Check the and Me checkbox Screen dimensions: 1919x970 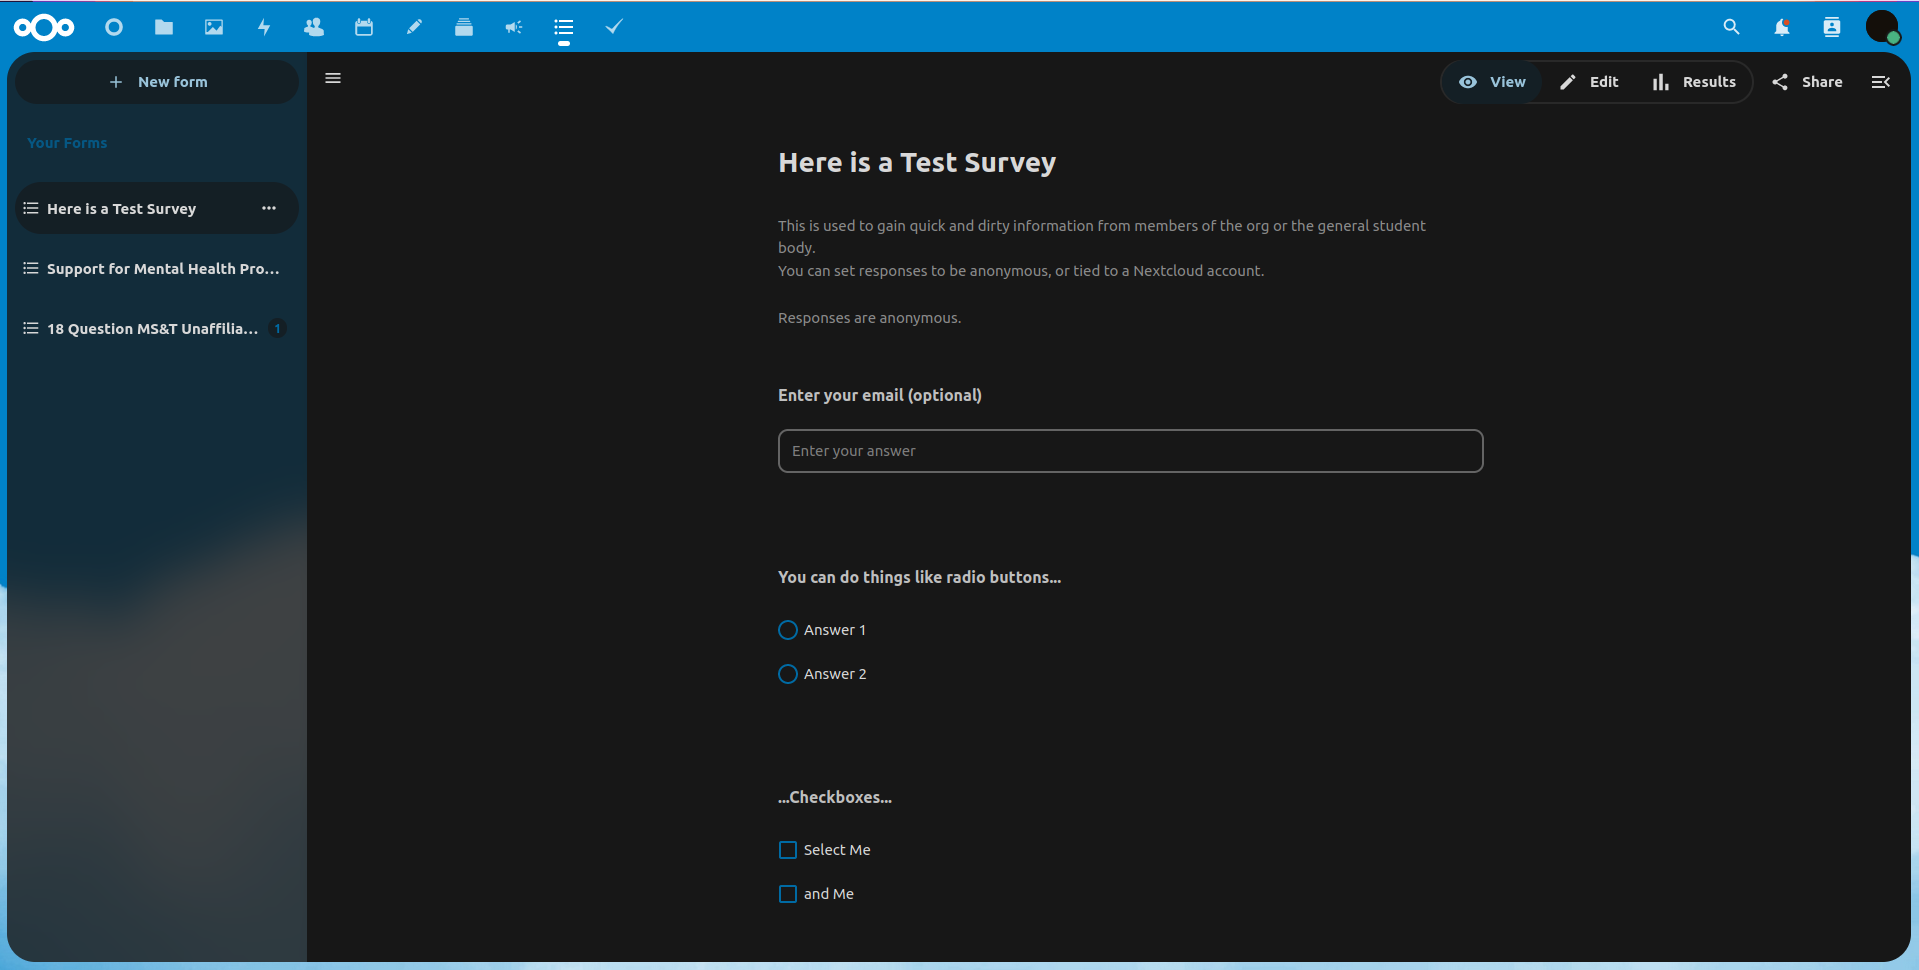point(787,893)
